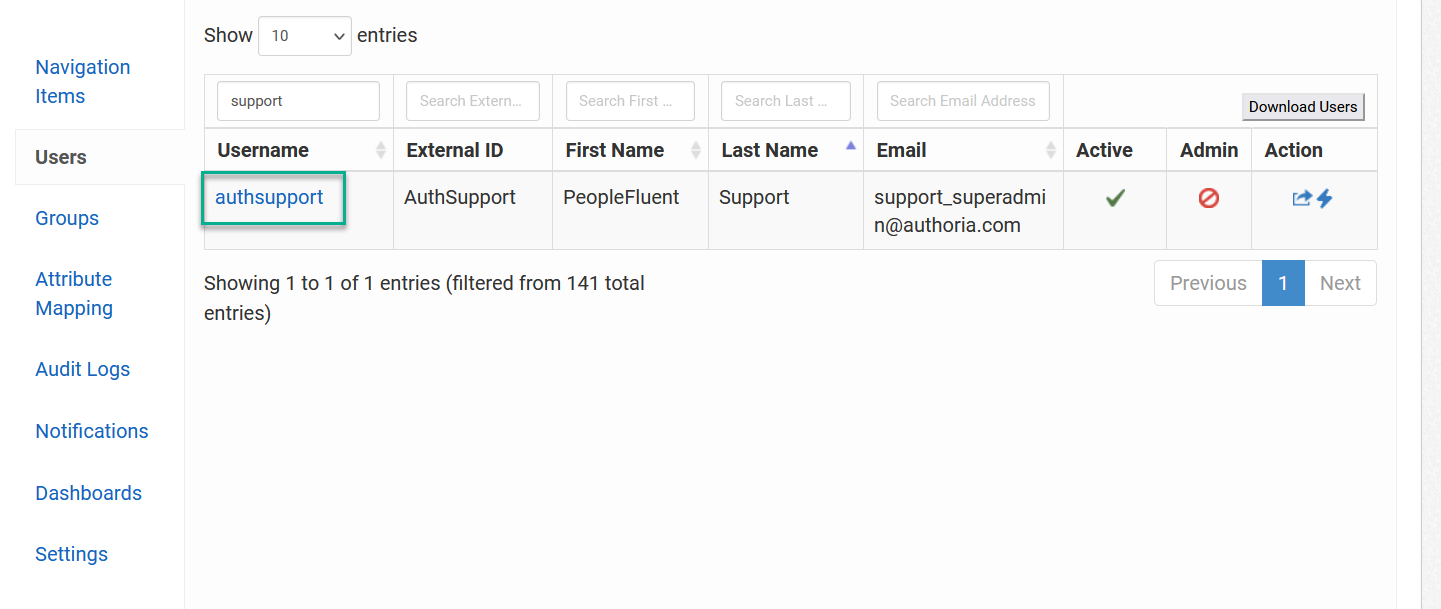This screenshot has height=609, width=1441.
Task: Open Attribute Mapping in sidebar
Action: tap(74, 294)
